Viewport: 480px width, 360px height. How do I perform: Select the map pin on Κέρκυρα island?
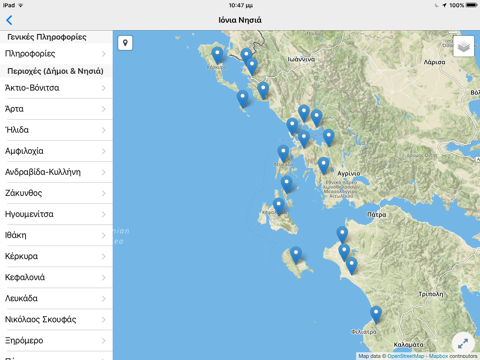(x=217, y=55)
